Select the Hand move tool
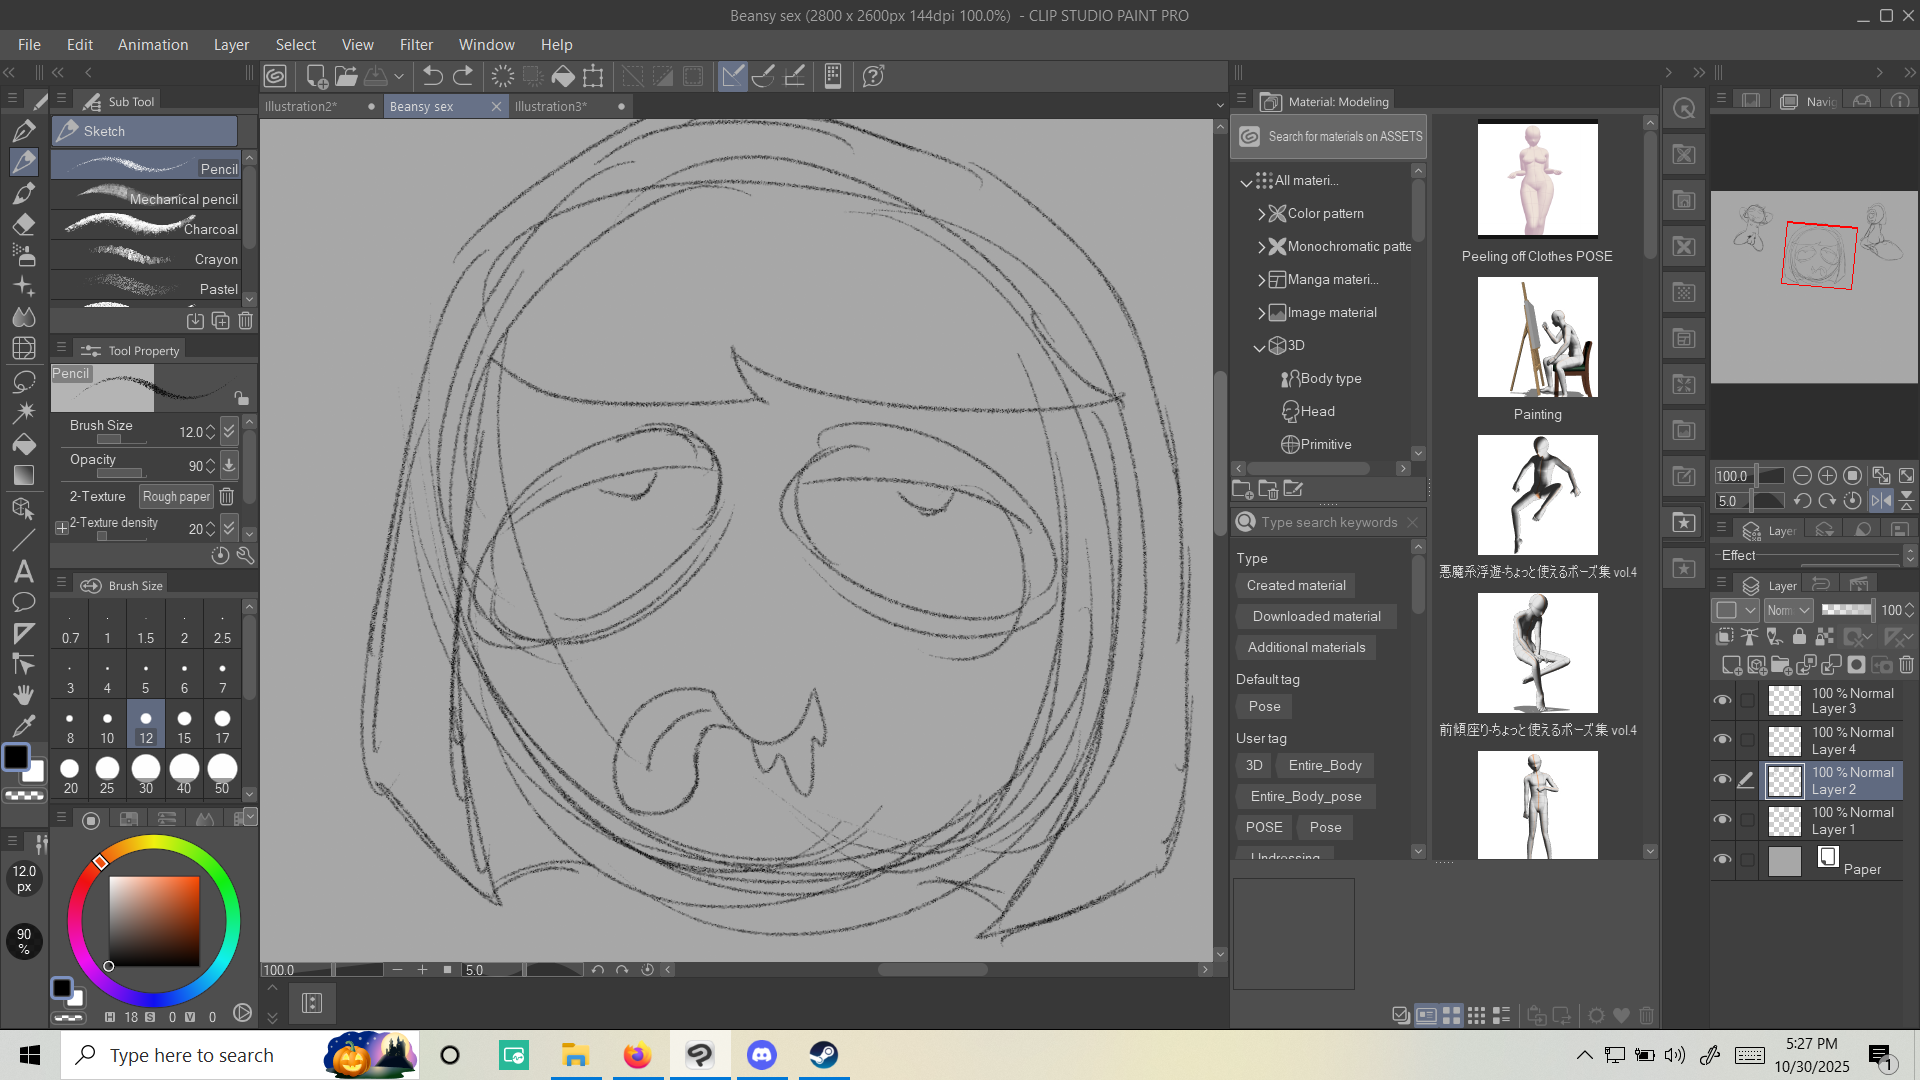The width and height of the screenshot is (1920, 1080). tap(24, 694)
